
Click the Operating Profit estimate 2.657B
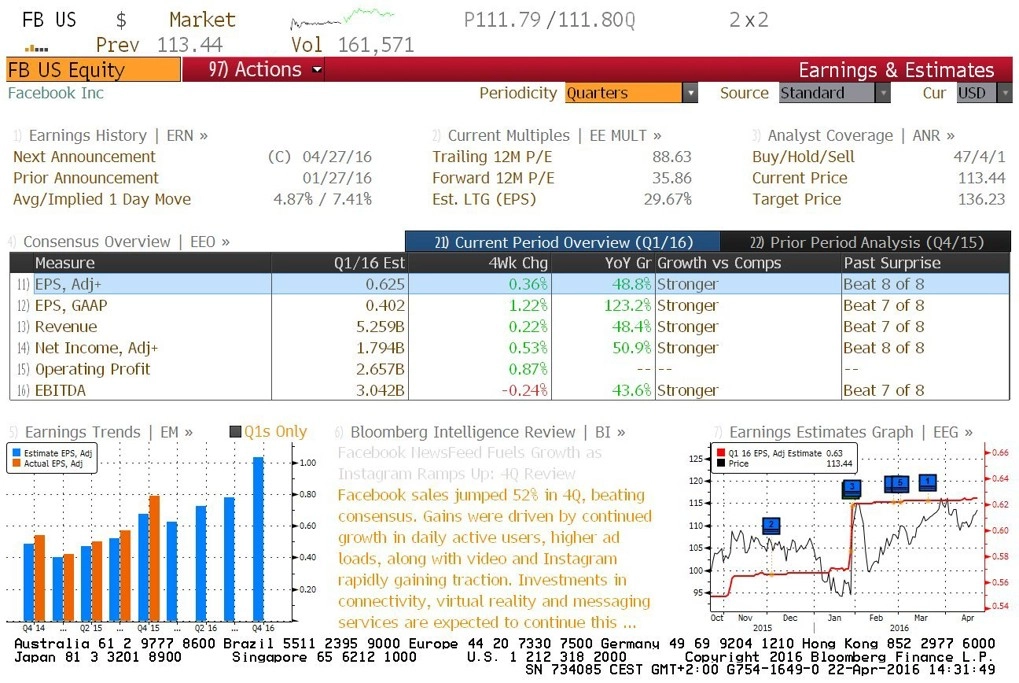coord(380,369)
